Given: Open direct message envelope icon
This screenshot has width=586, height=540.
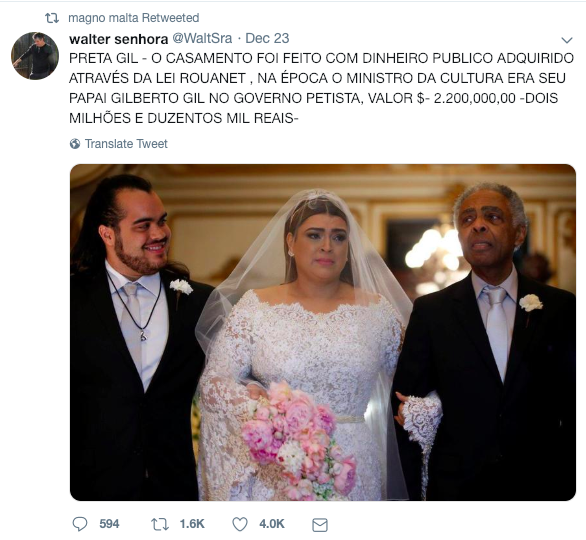Looking at the screenshot, I should (320, 525).
